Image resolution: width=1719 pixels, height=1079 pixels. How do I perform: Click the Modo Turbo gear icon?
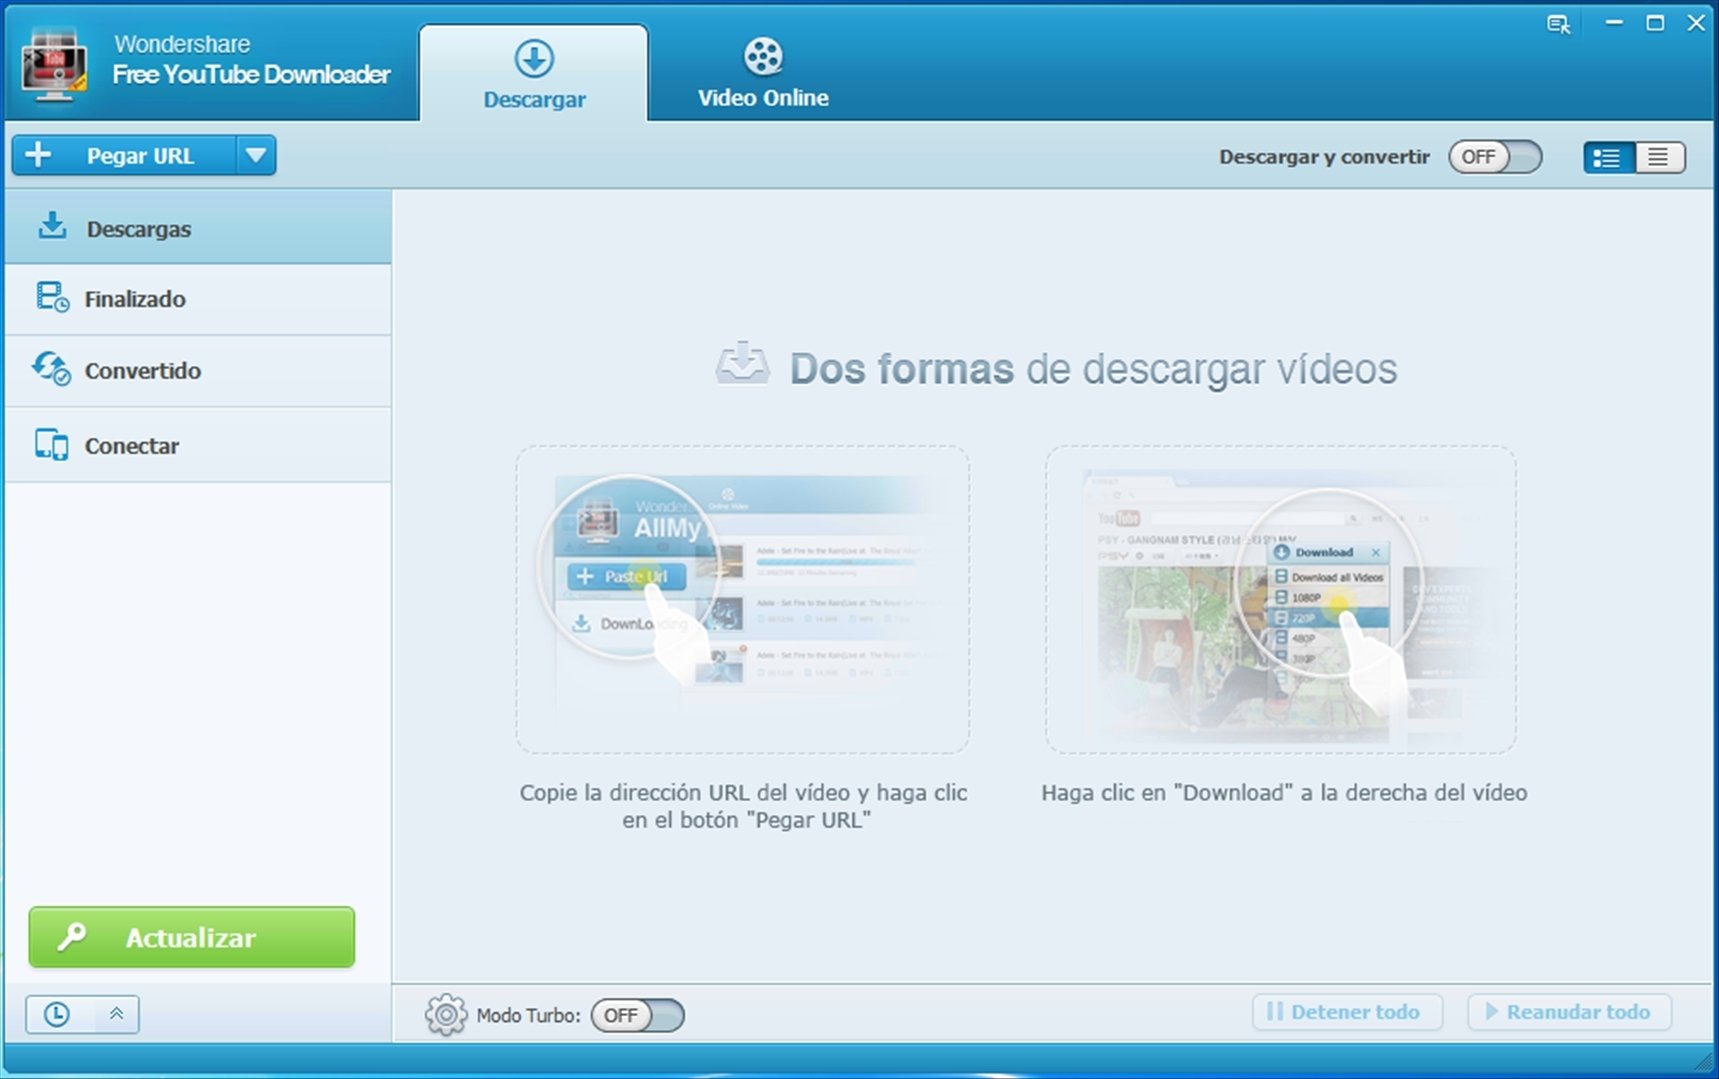click(x=446, y=1015)
